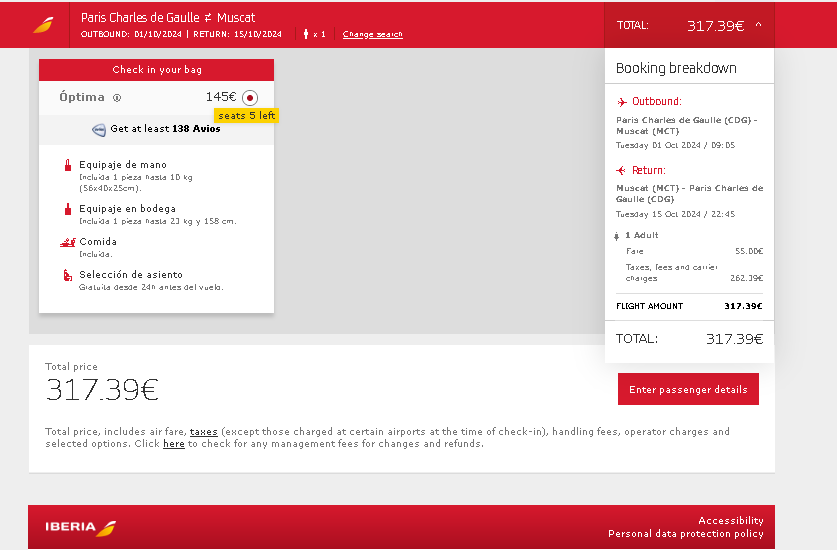
Task: Click the Outbound plane icon in breakdown
Action: pos(622,102)
